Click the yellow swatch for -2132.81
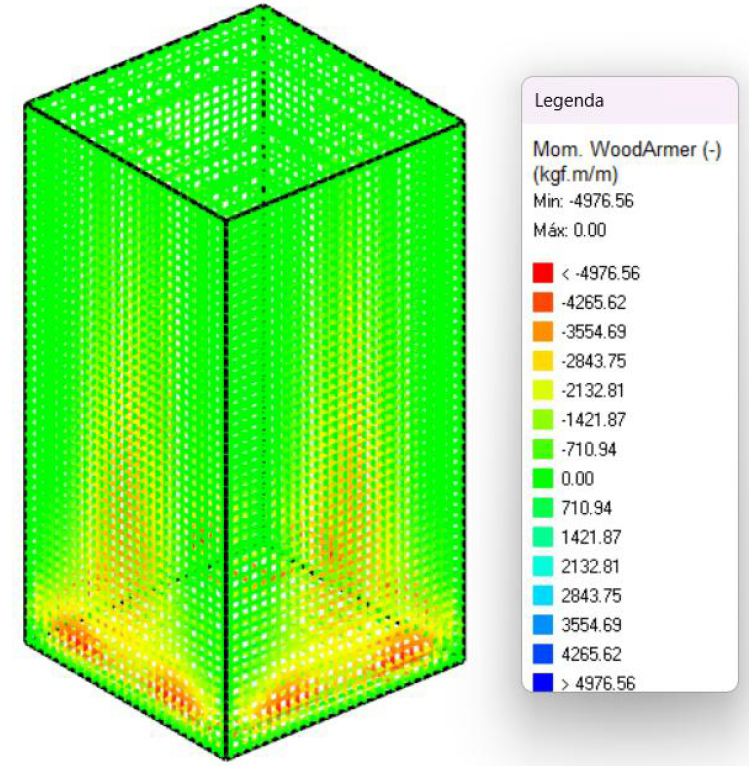 click(543, 390)
